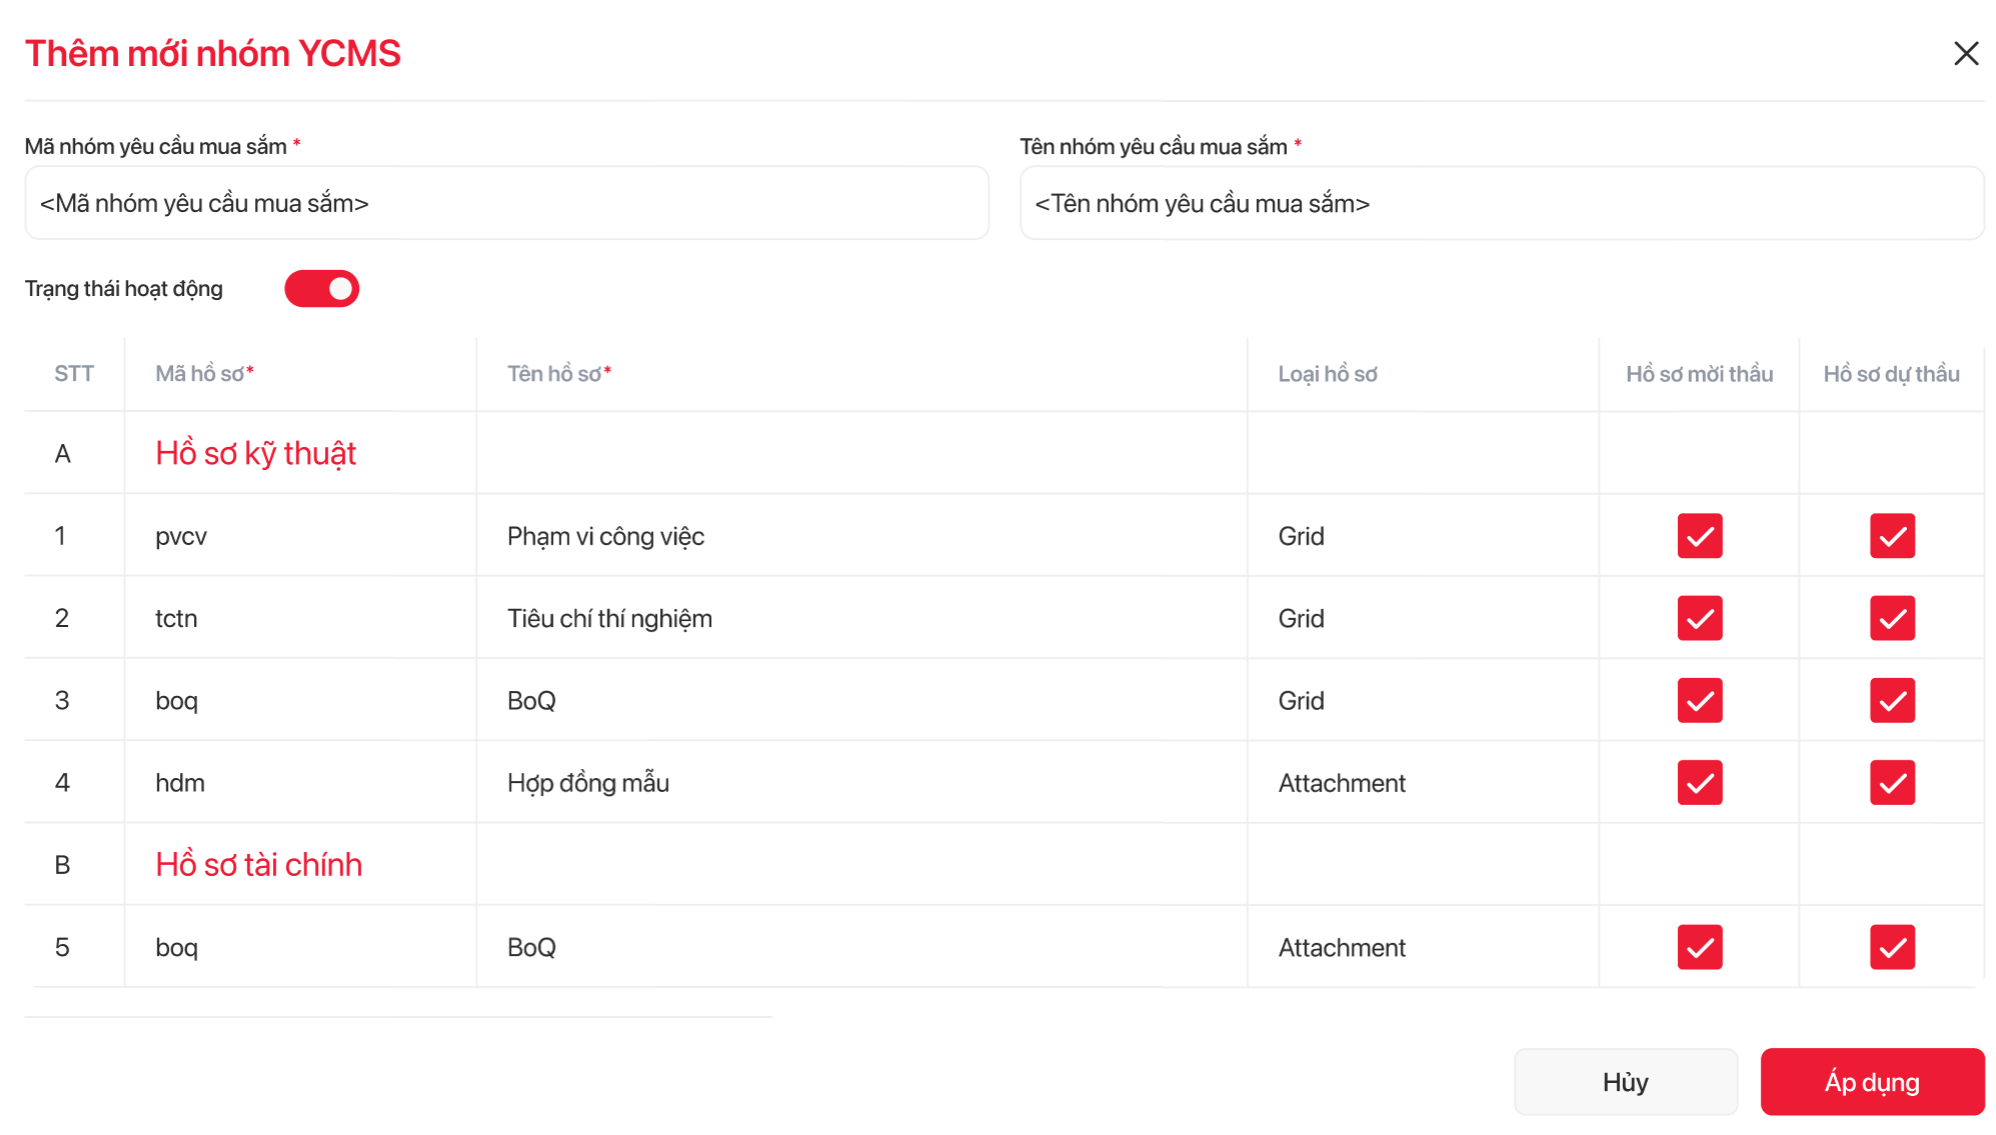1996x1135 pixels.
Task: Uncheck Hồ sơ dự thầu for Hợp đồng mẫu
Action: point(1891,782)
